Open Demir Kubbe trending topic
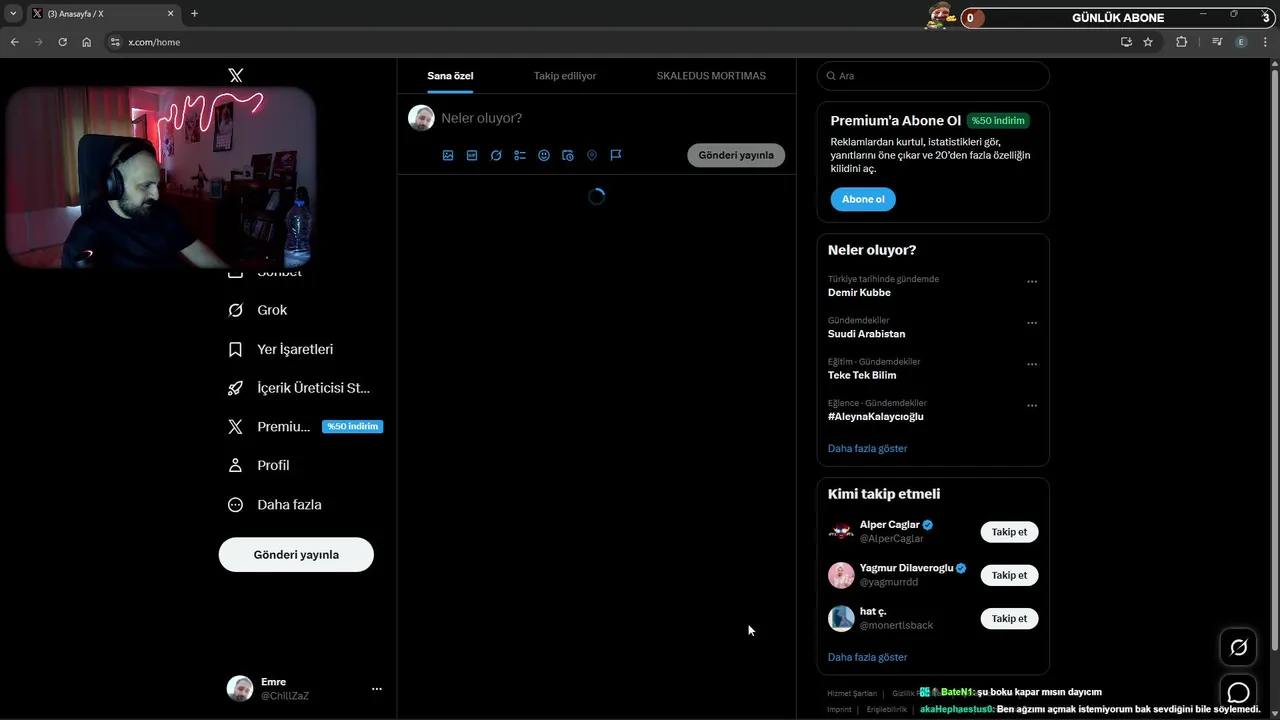The height and width of the screenshot is (720, 1280). click(859, 293)
